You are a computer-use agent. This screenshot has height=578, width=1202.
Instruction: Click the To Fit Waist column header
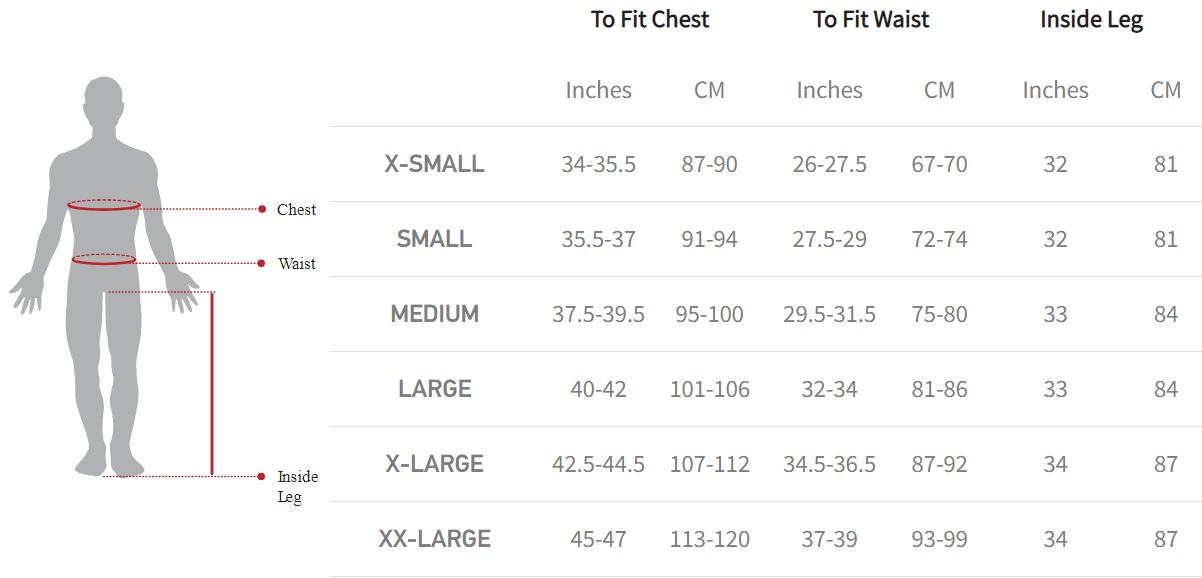point(871,20)
